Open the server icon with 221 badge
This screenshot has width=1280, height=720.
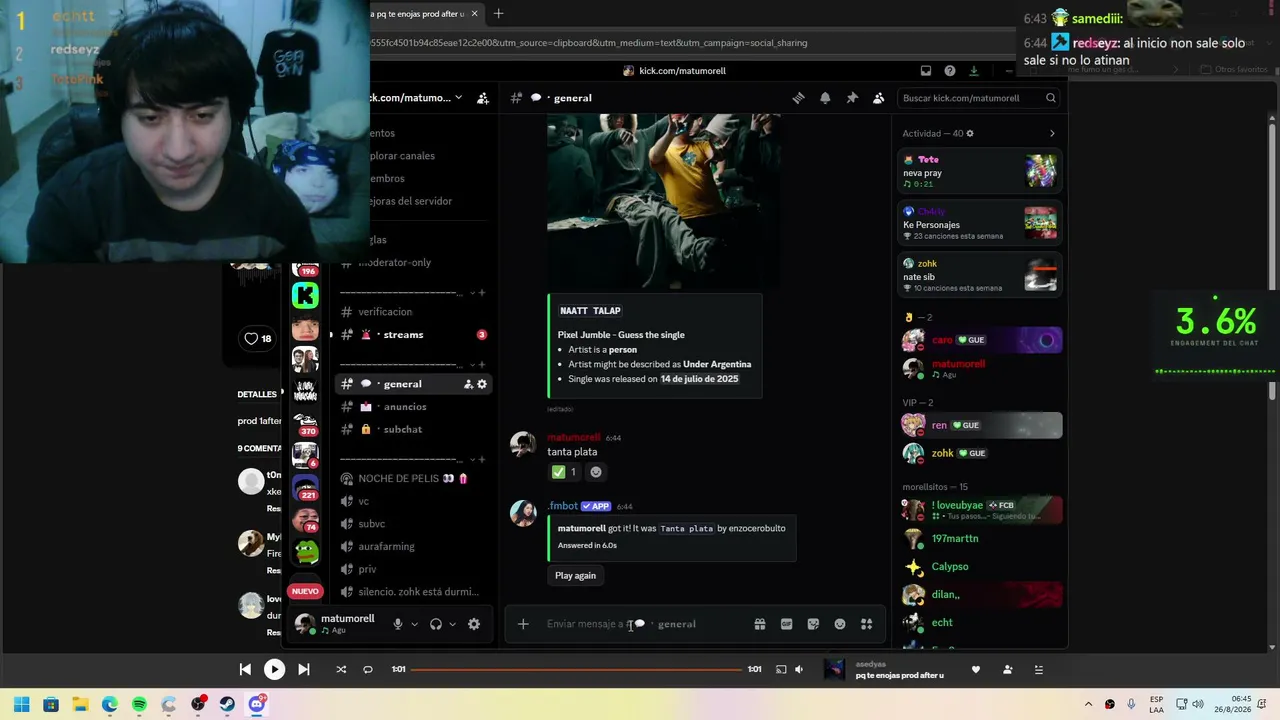tap(305, 487)
